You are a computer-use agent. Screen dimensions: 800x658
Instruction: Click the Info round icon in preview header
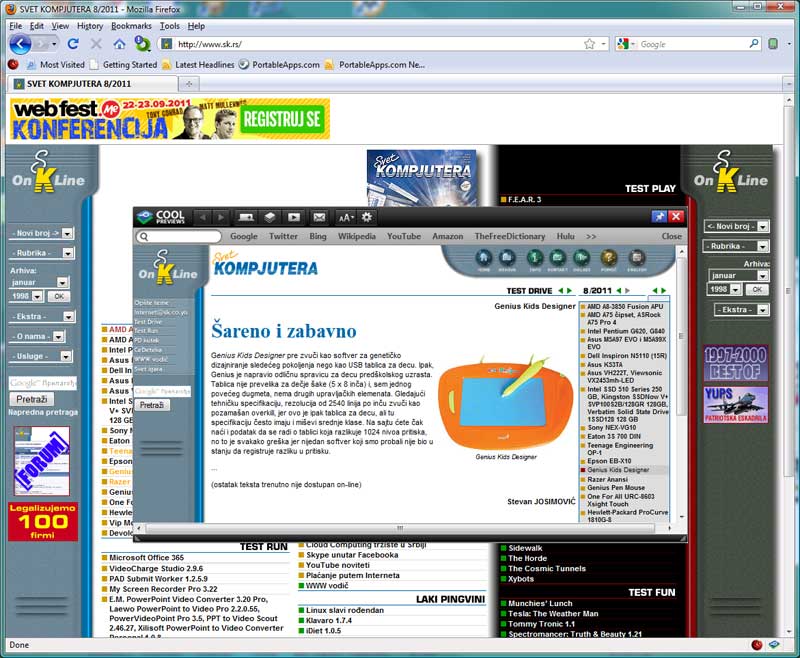pyautogui.click(x=535, y=258)
